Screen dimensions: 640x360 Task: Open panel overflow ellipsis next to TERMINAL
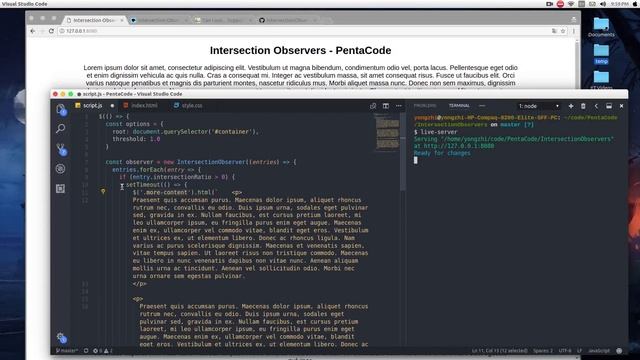[482, 106]
